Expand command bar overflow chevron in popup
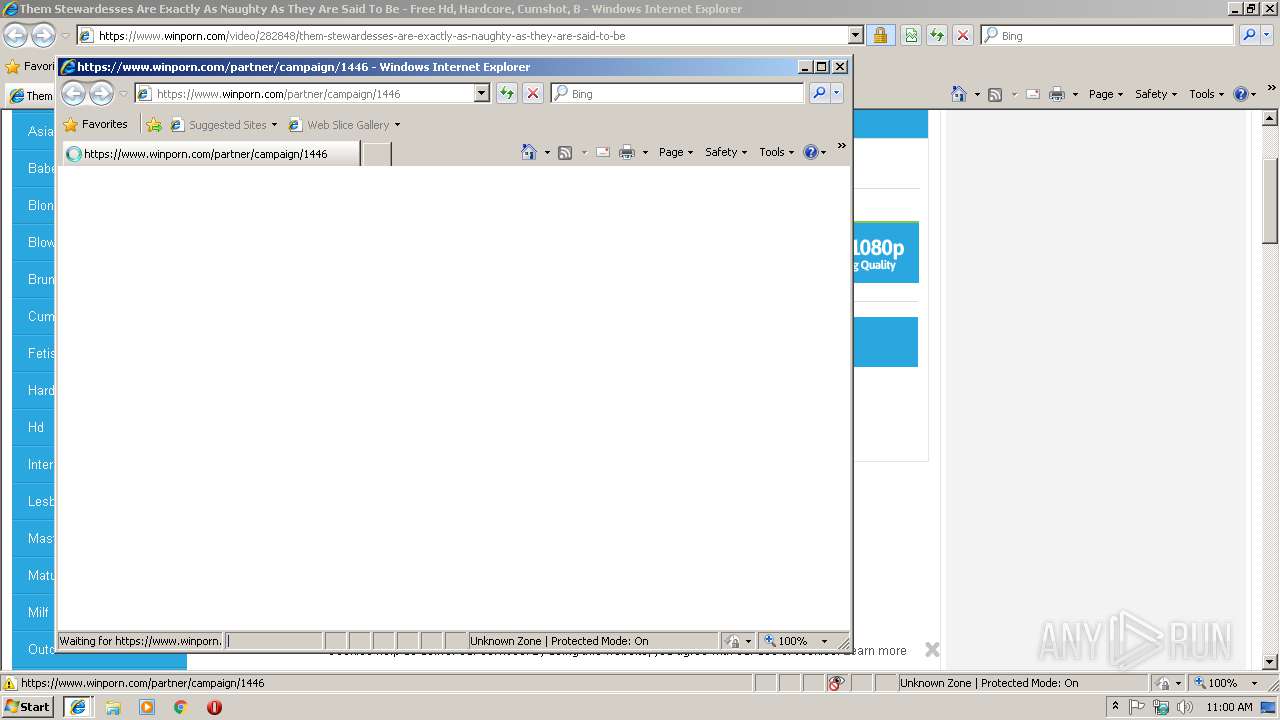 point(841,146)
